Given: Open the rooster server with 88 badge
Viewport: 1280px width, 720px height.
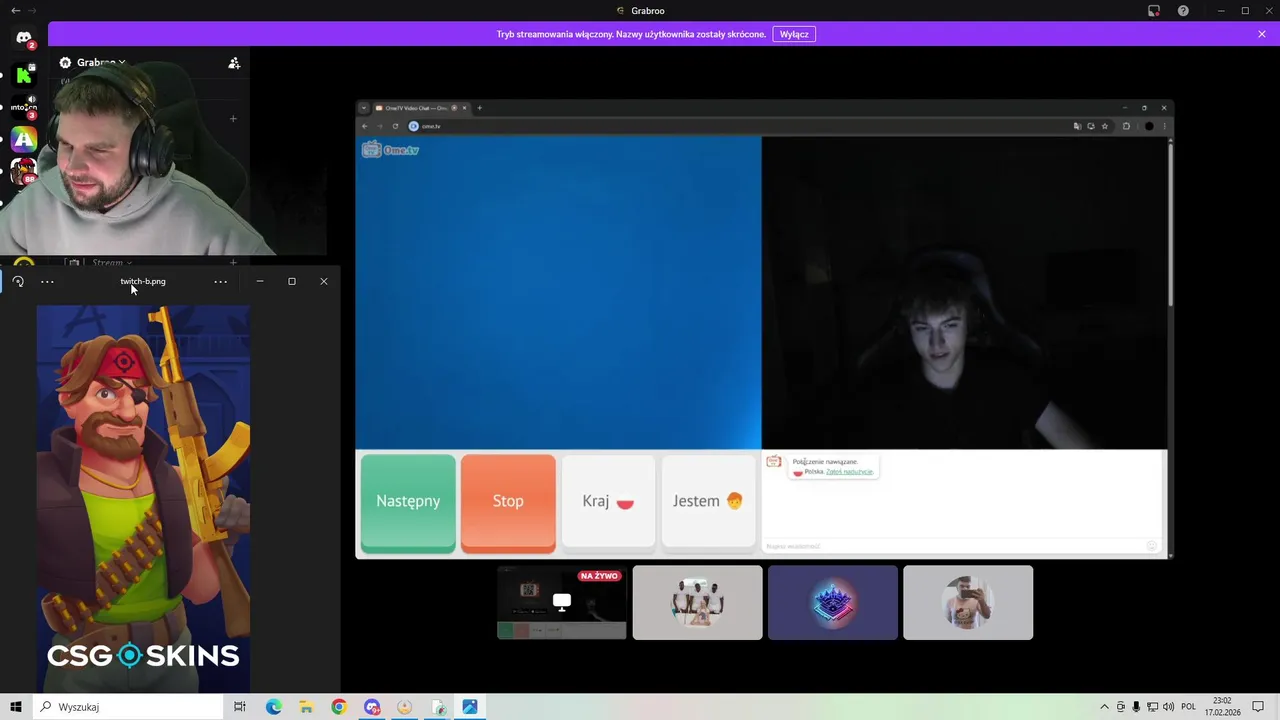Looking at the screenshot, I should [x=24, y=172].
